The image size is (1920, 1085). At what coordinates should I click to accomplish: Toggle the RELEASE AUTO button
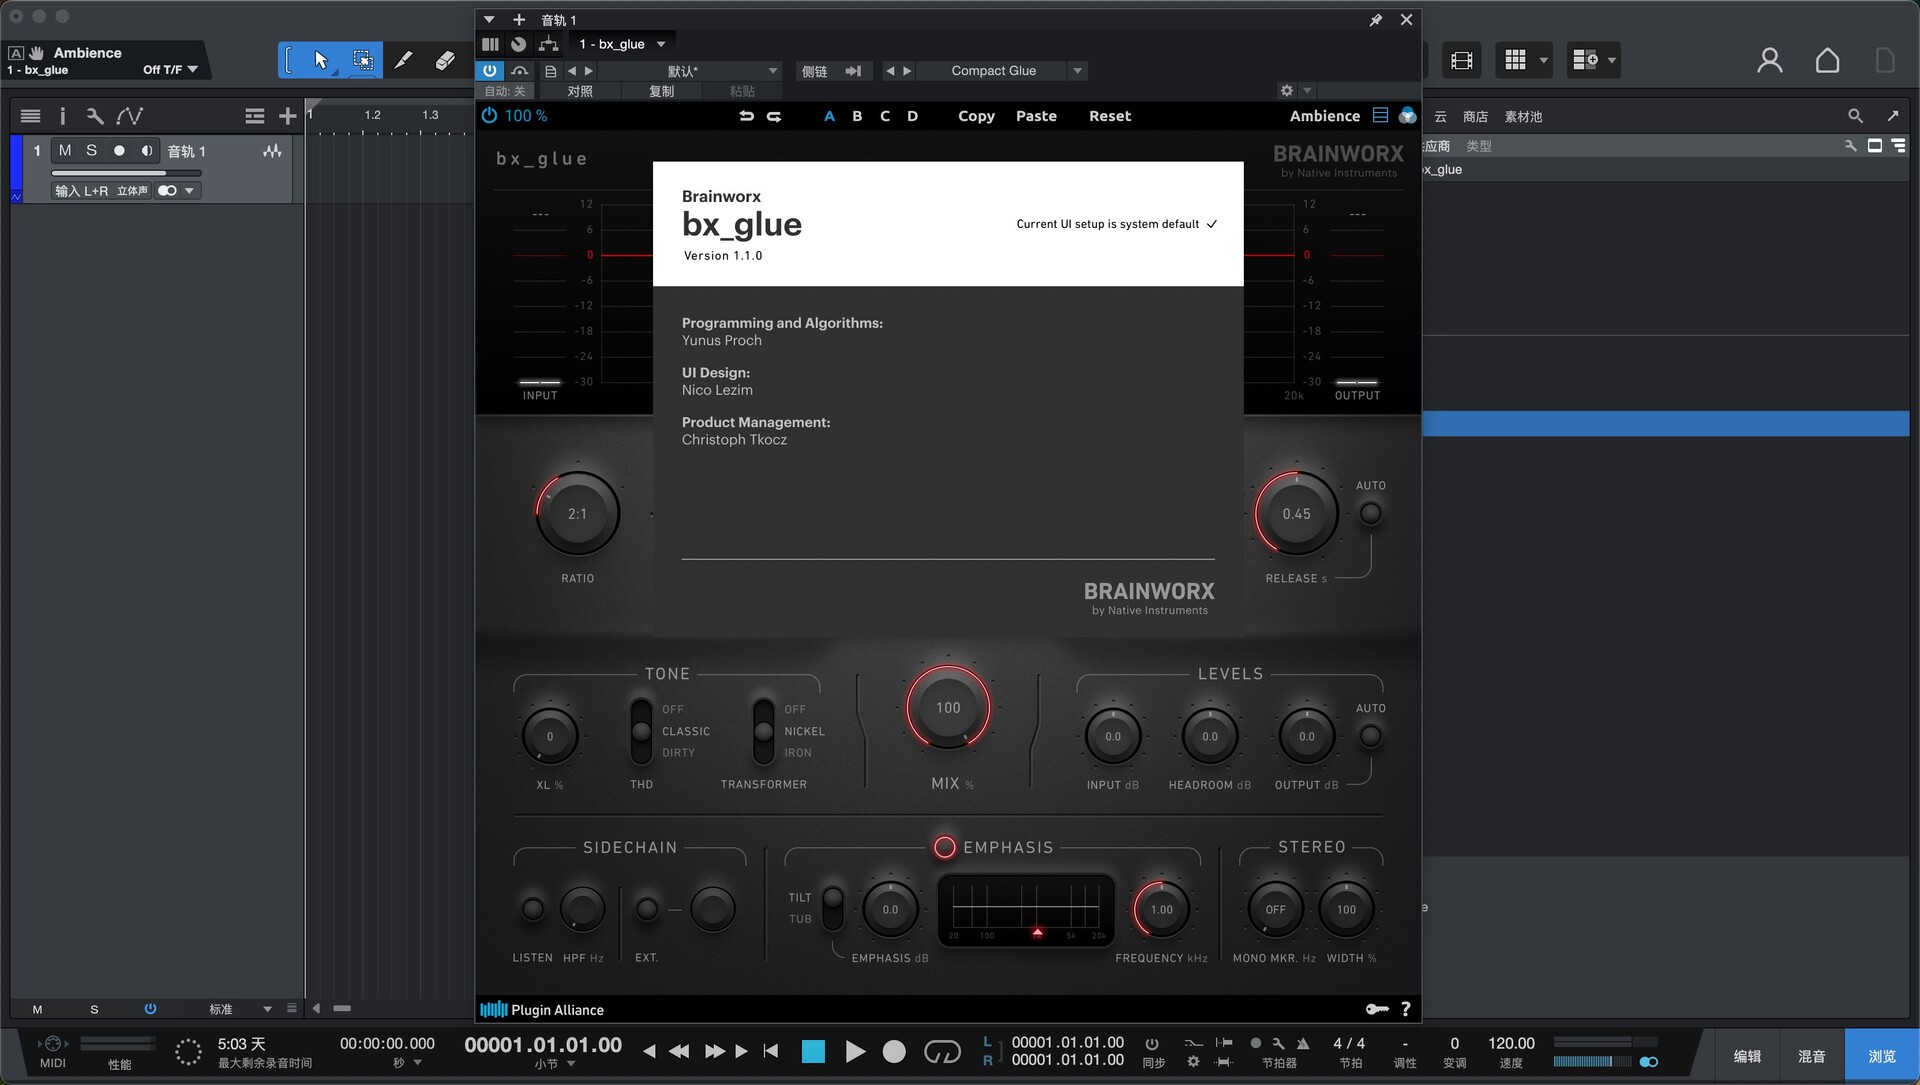point(1370,513)
